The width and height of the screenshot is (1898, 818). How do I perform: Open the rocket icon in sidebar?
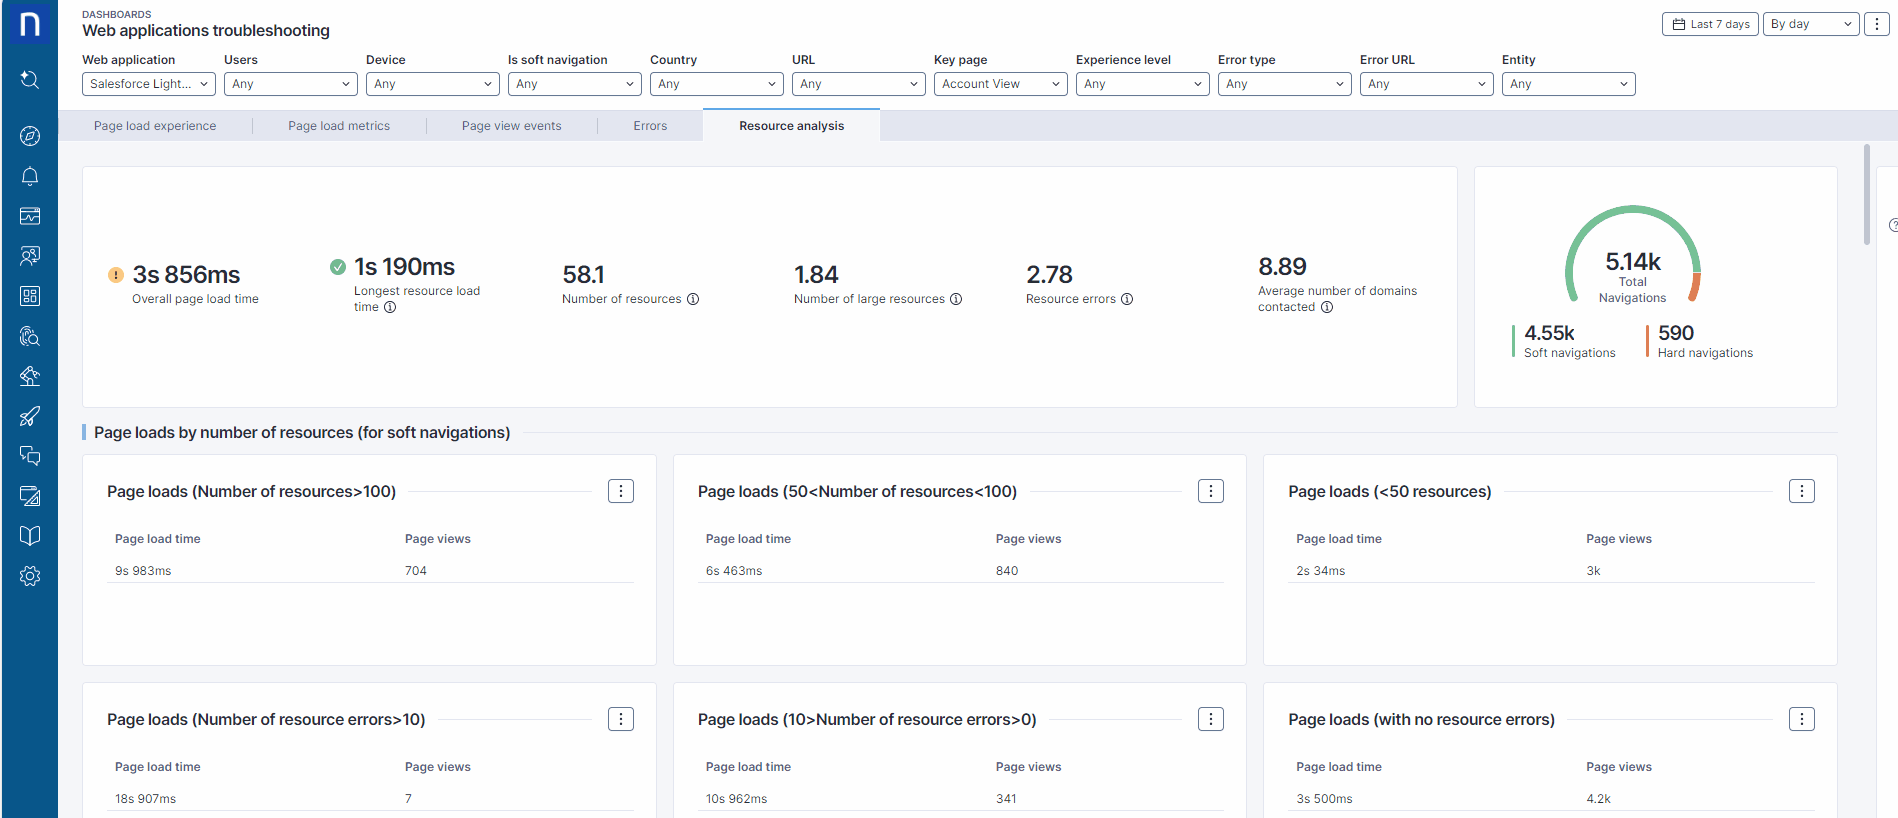[30, 416]
